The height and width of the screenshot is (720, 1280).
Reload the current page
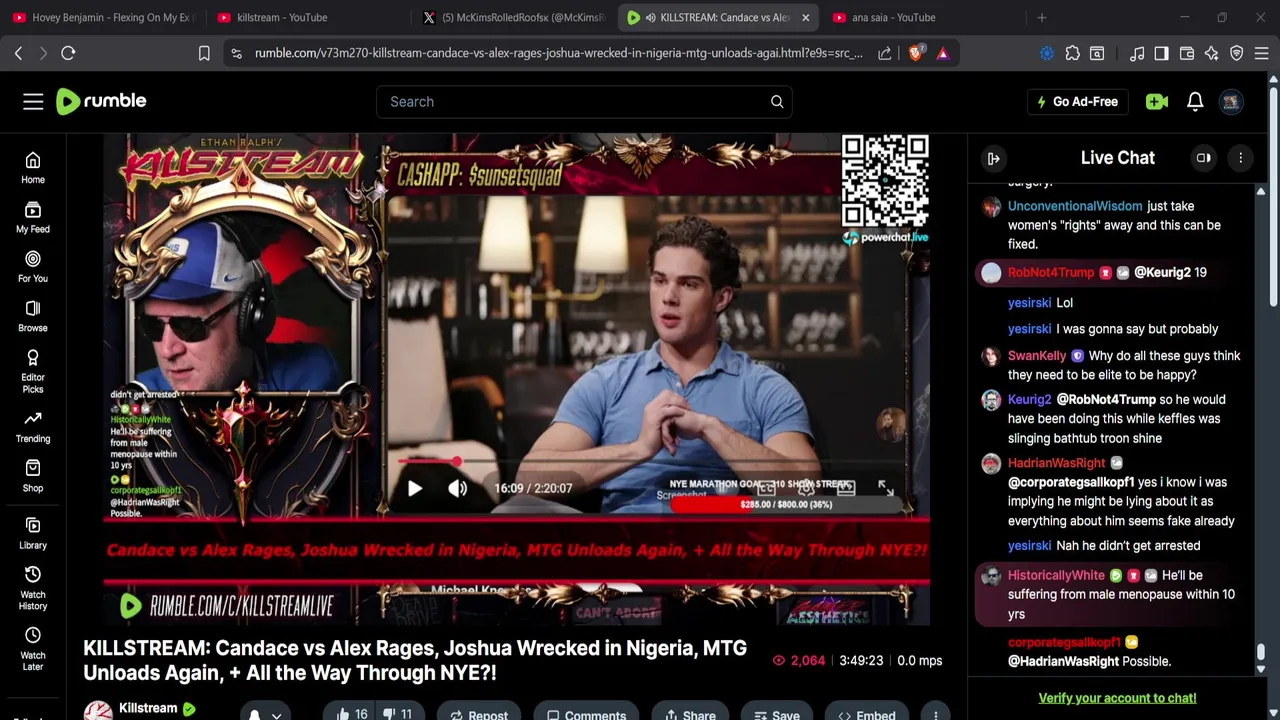point(68,53)
